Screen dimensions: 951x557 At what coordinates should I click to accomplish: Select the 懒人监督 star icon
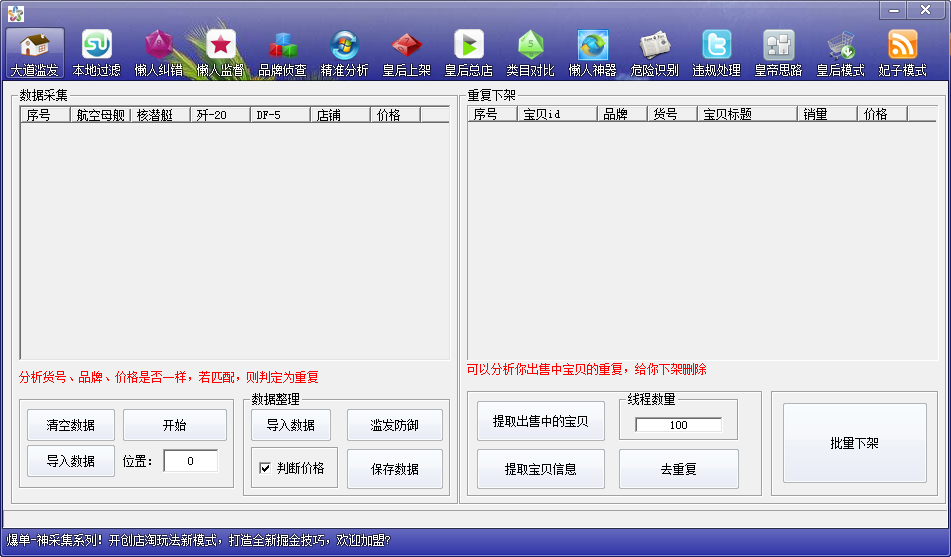coord(221,53)
